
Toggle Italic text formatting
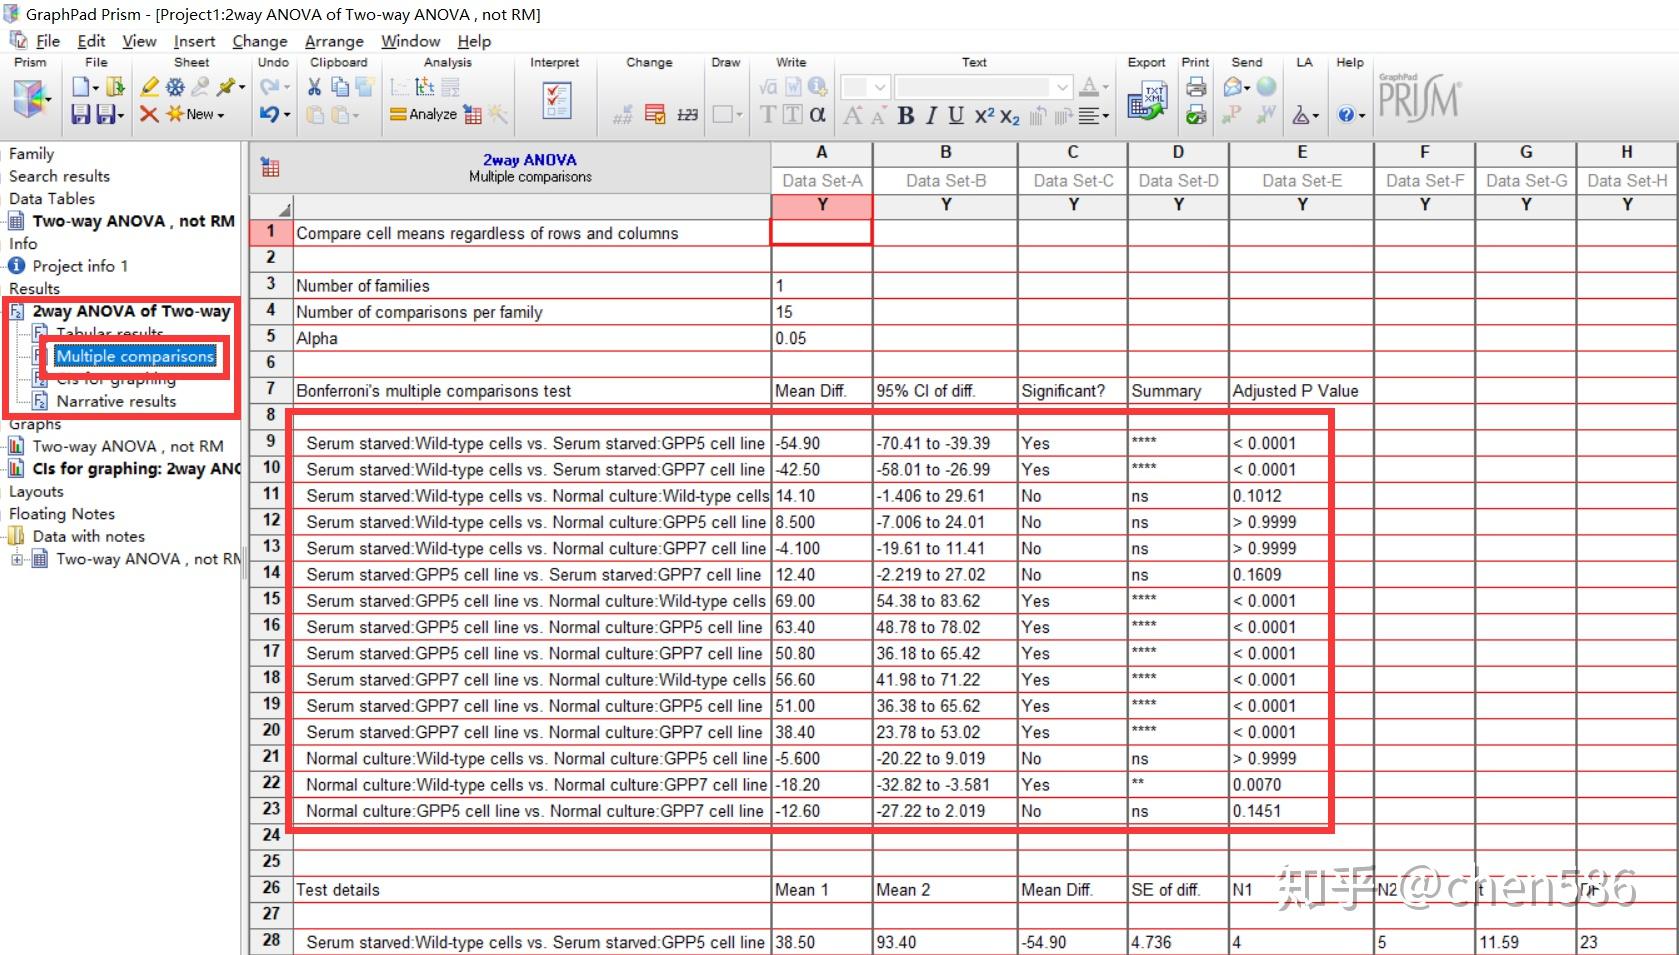coord(931,116)
